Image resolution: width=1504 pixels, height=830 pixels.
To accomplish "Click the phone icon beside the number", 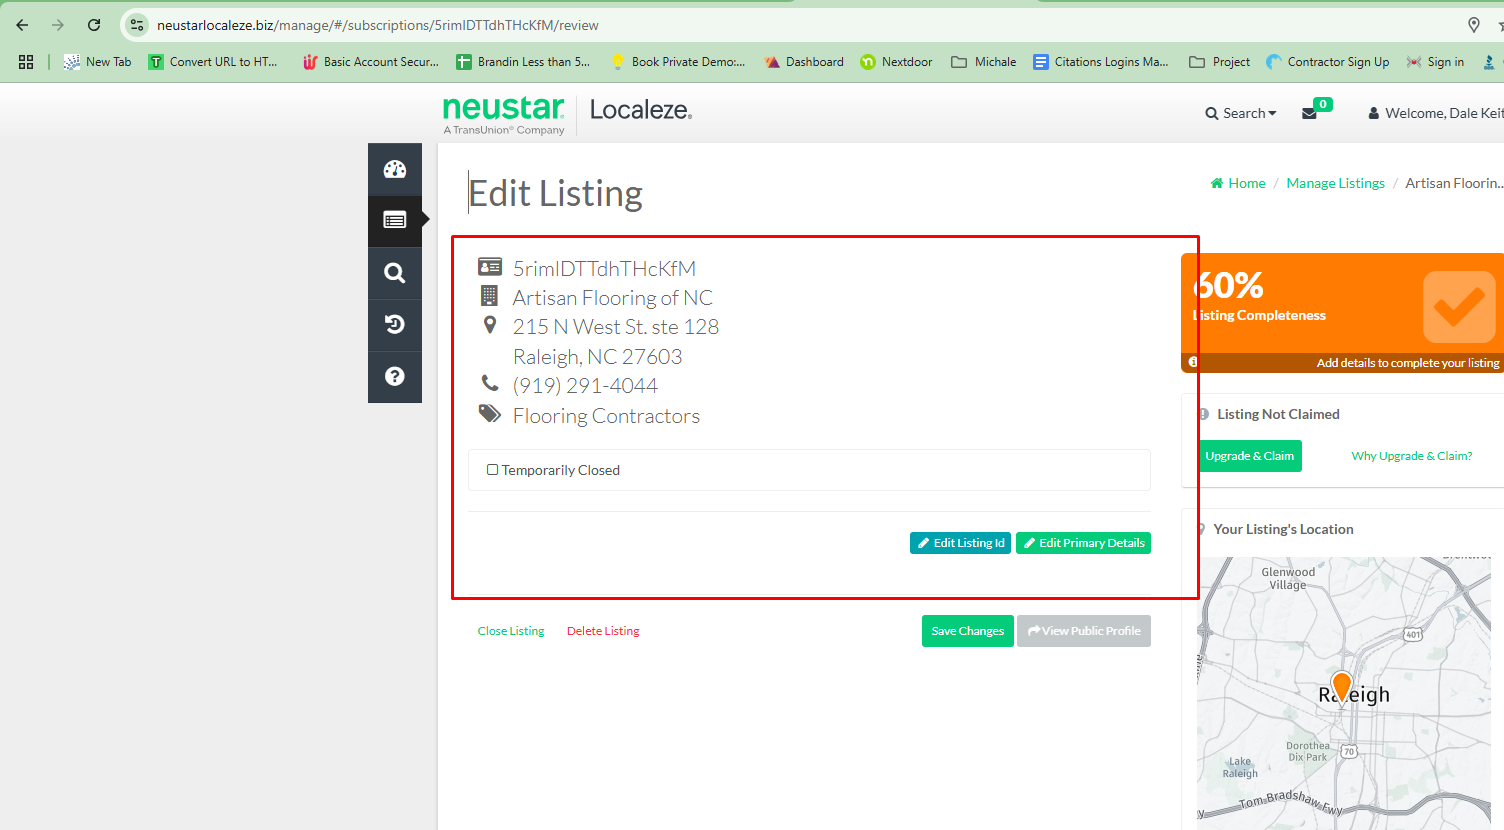I will [x=490, y=383].
